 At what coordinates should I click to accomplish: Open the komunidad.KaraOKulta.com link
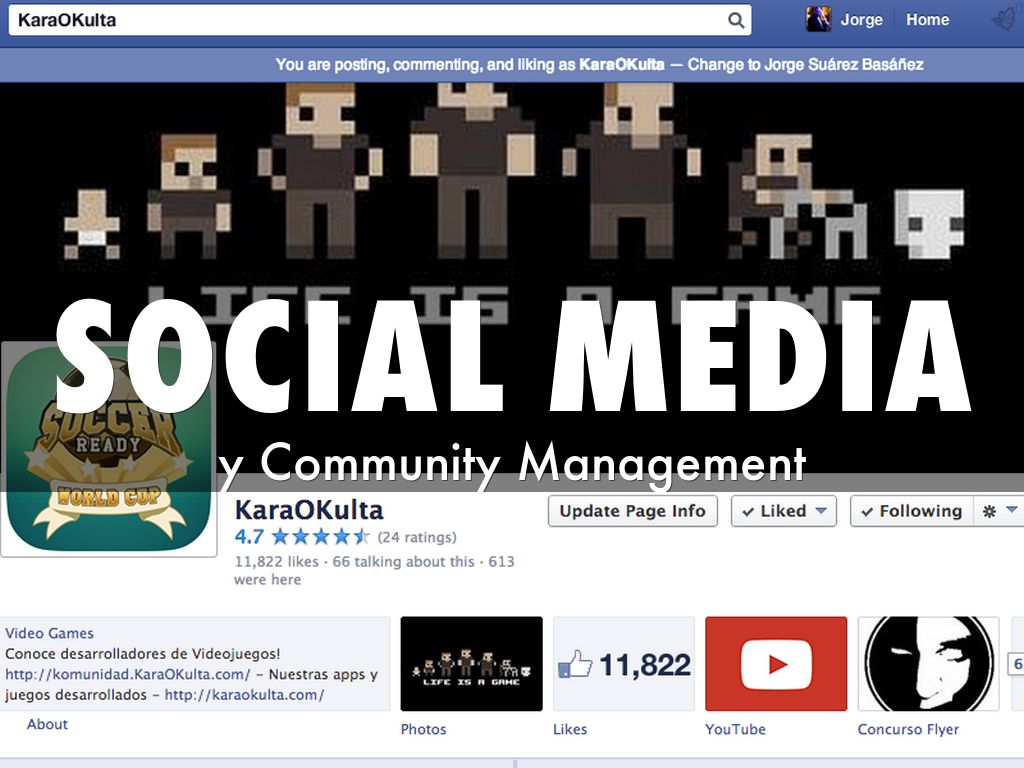pyautogui.click(x=127, y=675)
